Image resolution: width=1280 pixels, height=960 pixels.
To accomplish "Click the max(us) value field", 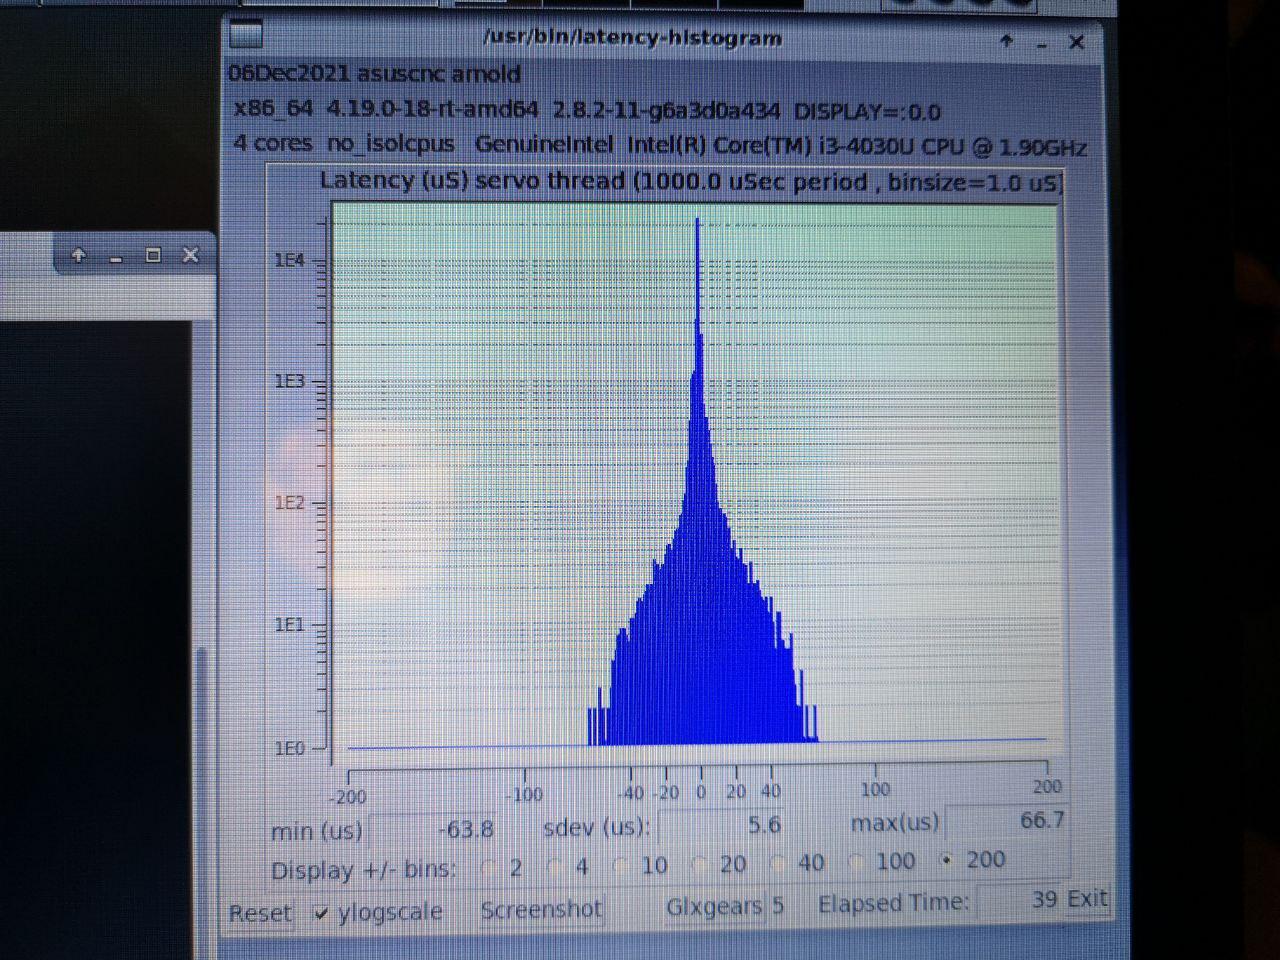I will click(x=1008, y=821).
